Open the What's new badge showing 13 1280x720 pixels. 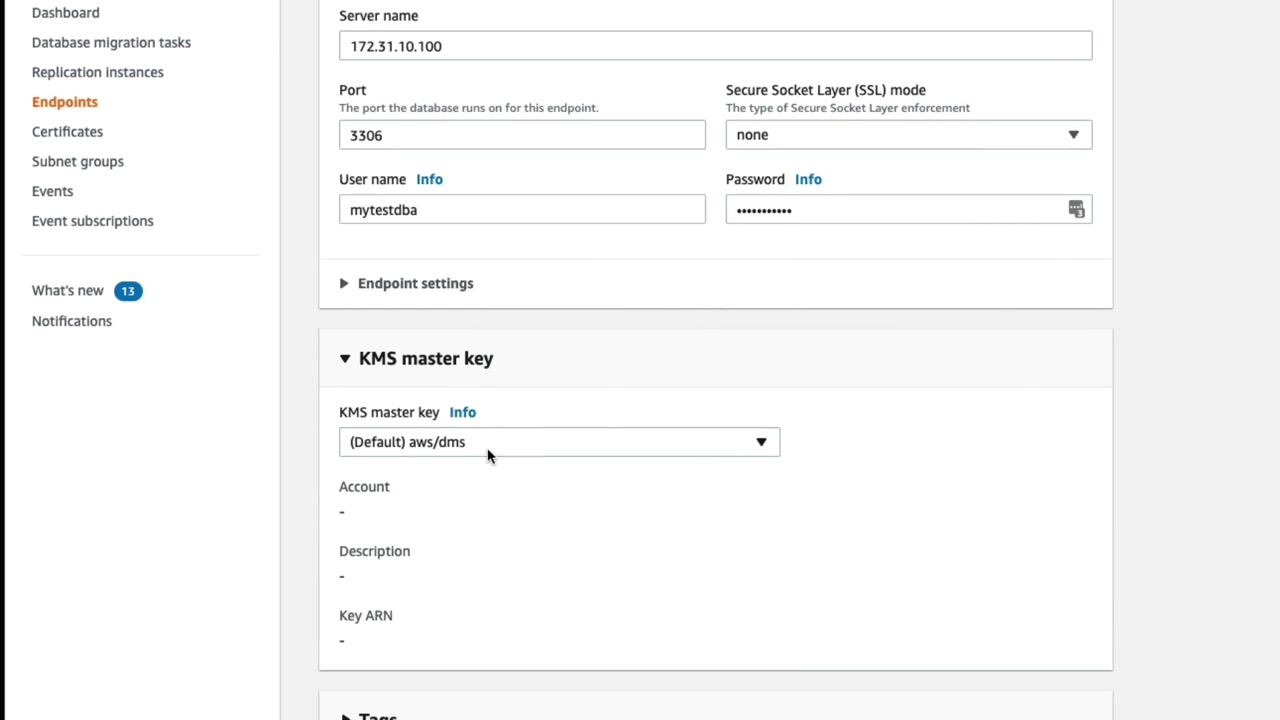pos(128,291)
